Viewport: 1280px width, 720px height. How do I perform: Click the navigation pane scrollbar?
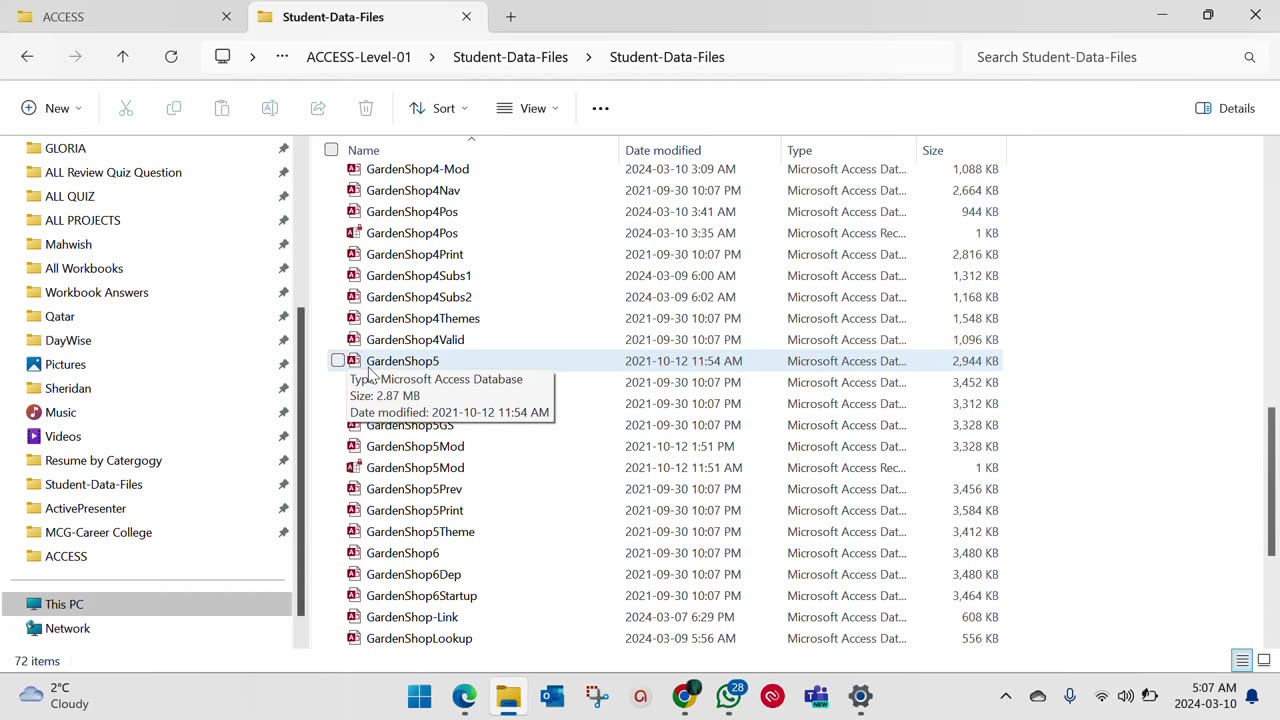(x=299, y=462)
